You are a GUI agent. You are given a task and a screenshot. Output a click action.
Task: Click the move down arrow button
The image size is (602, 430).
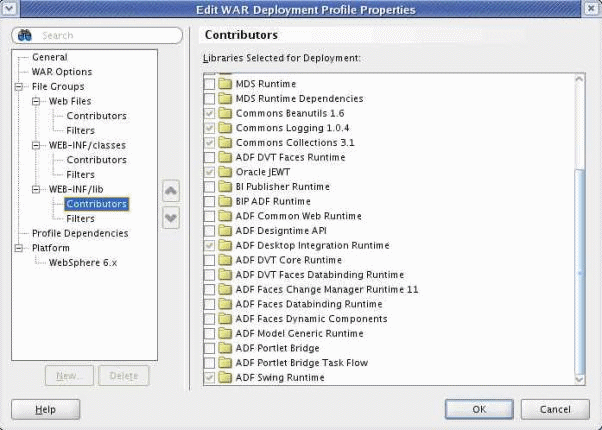pos(171,218)
